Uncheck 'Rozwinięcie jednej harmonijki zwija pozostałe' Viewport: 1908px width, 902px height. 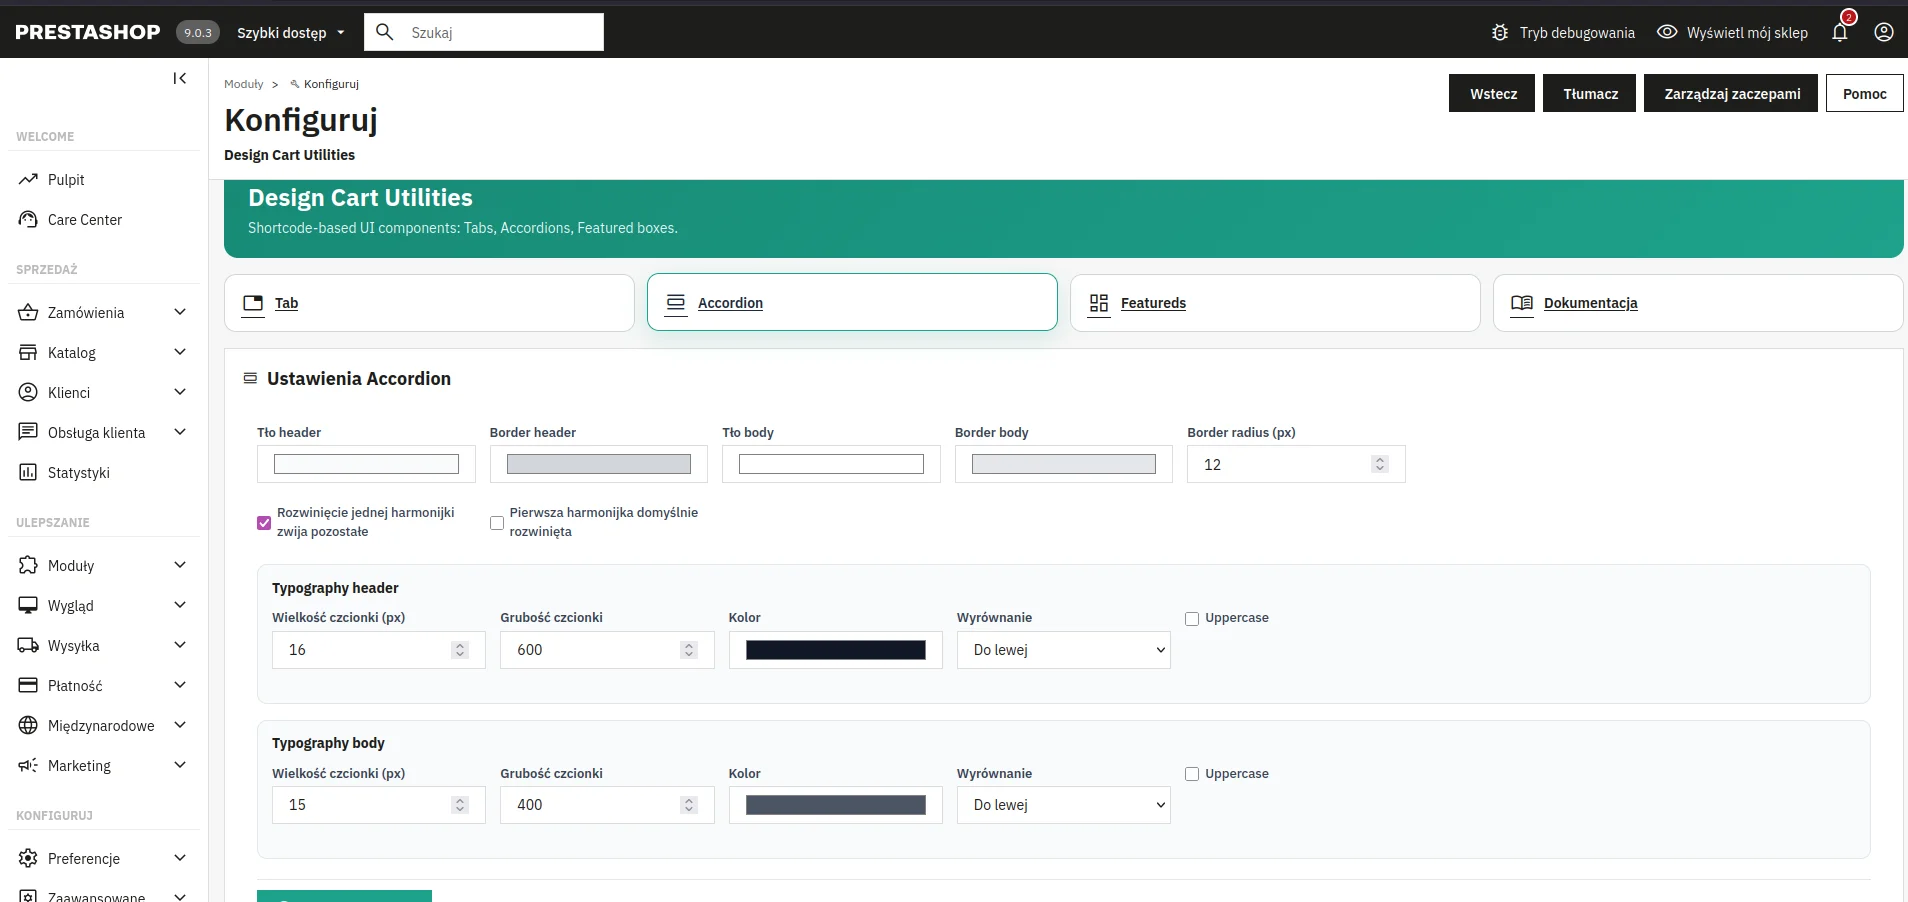(264, 523)
